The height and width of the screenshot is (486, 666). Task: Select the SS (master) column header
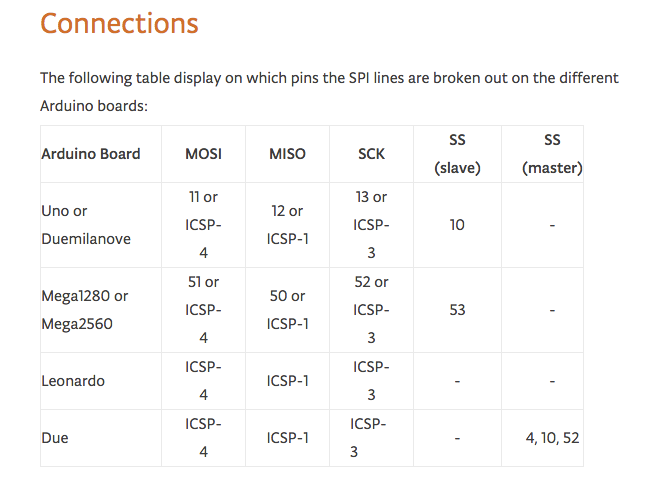click(x=552, y=154)
